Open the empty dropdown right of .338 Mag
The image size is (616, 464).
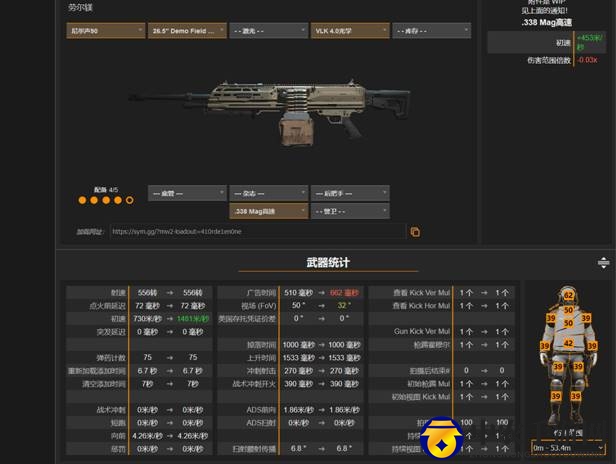pos(350,211)
